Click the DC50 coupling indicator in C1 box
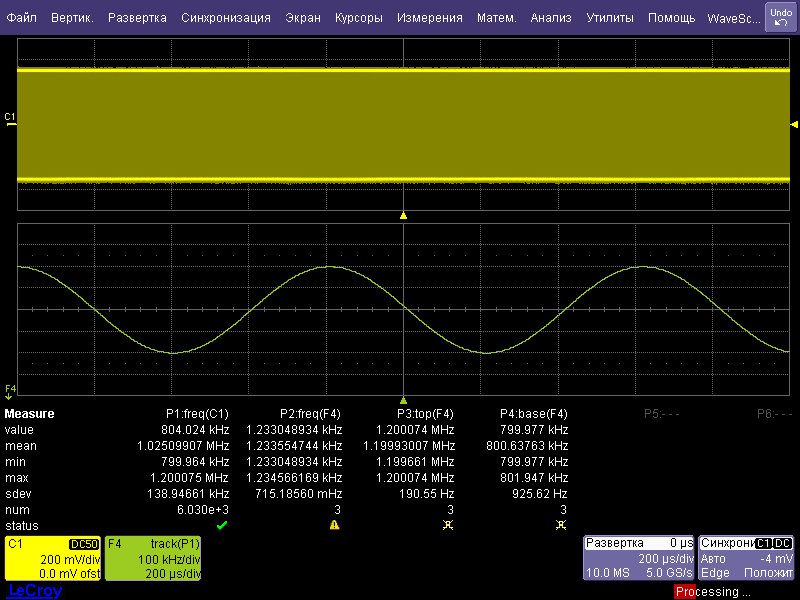 click(x=83, y=544)
